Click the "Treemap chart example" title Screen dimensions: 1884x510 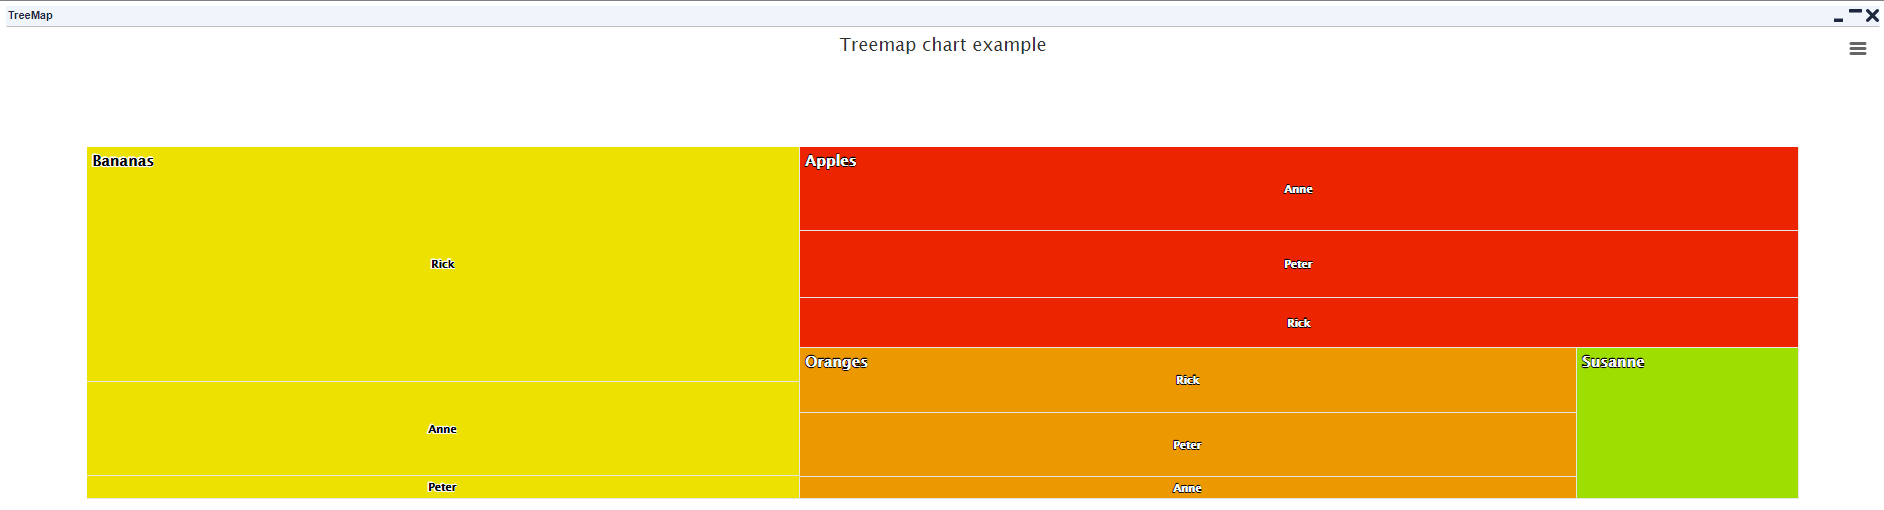click(942, 45)
